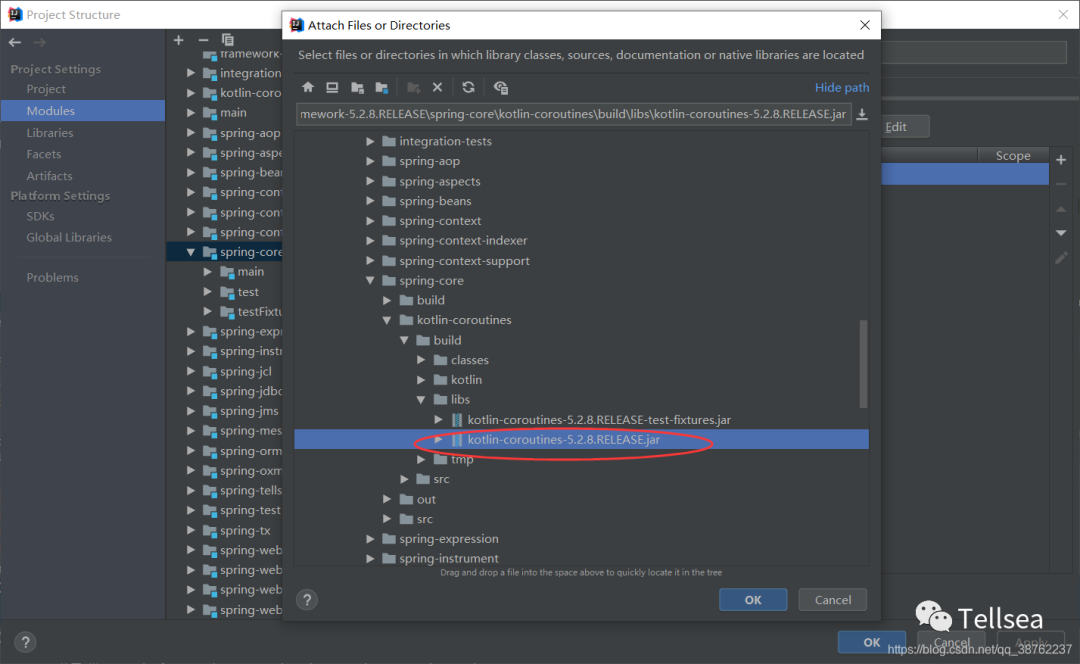Navigate back with left arrow
The width and height of the screenshot is (1080, 664).
tap(14, 43)
